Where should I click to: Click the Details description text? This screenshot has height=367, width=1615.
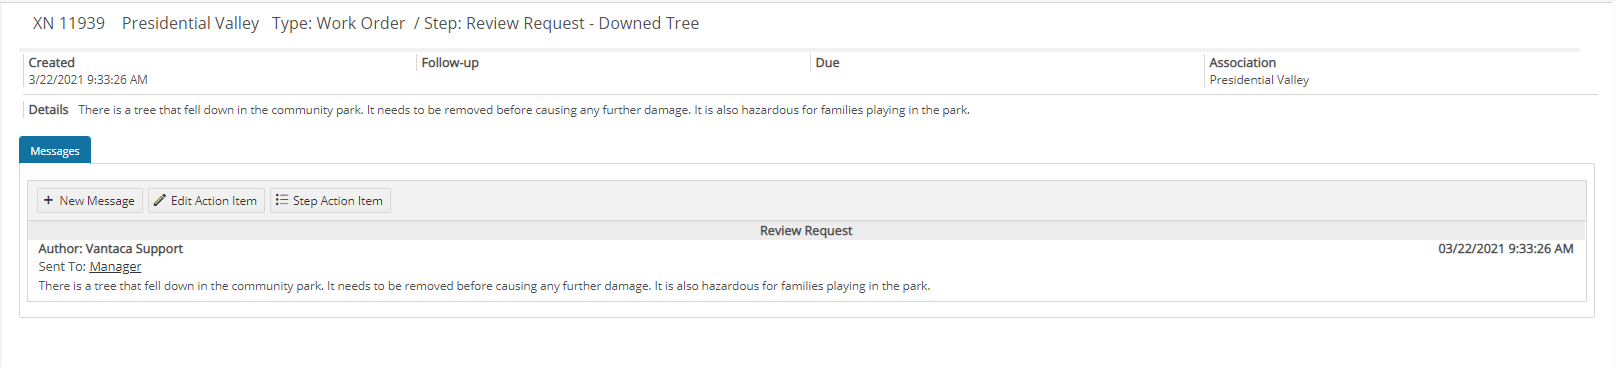coord(524,110)
